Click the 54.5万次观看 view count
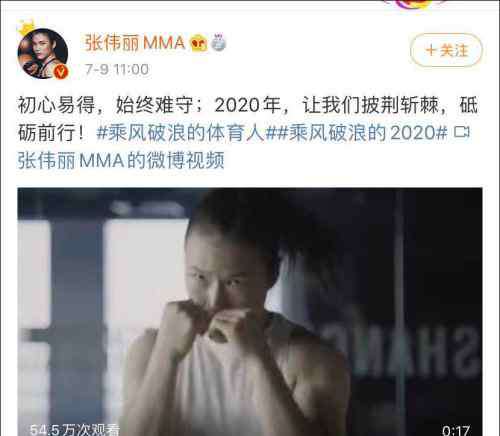This screenshot has height=436, width=500. pos(74,430)
